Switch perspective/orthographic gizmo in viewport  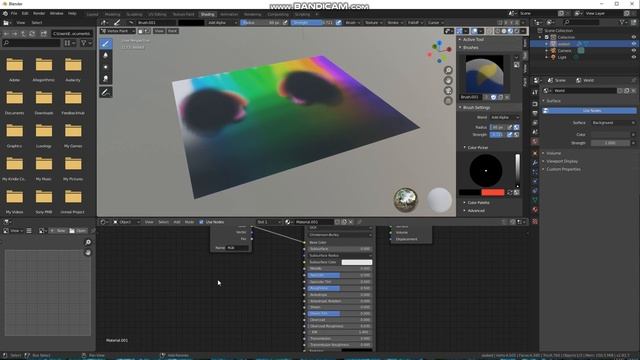pyautogui.click(x=448, y=101)
